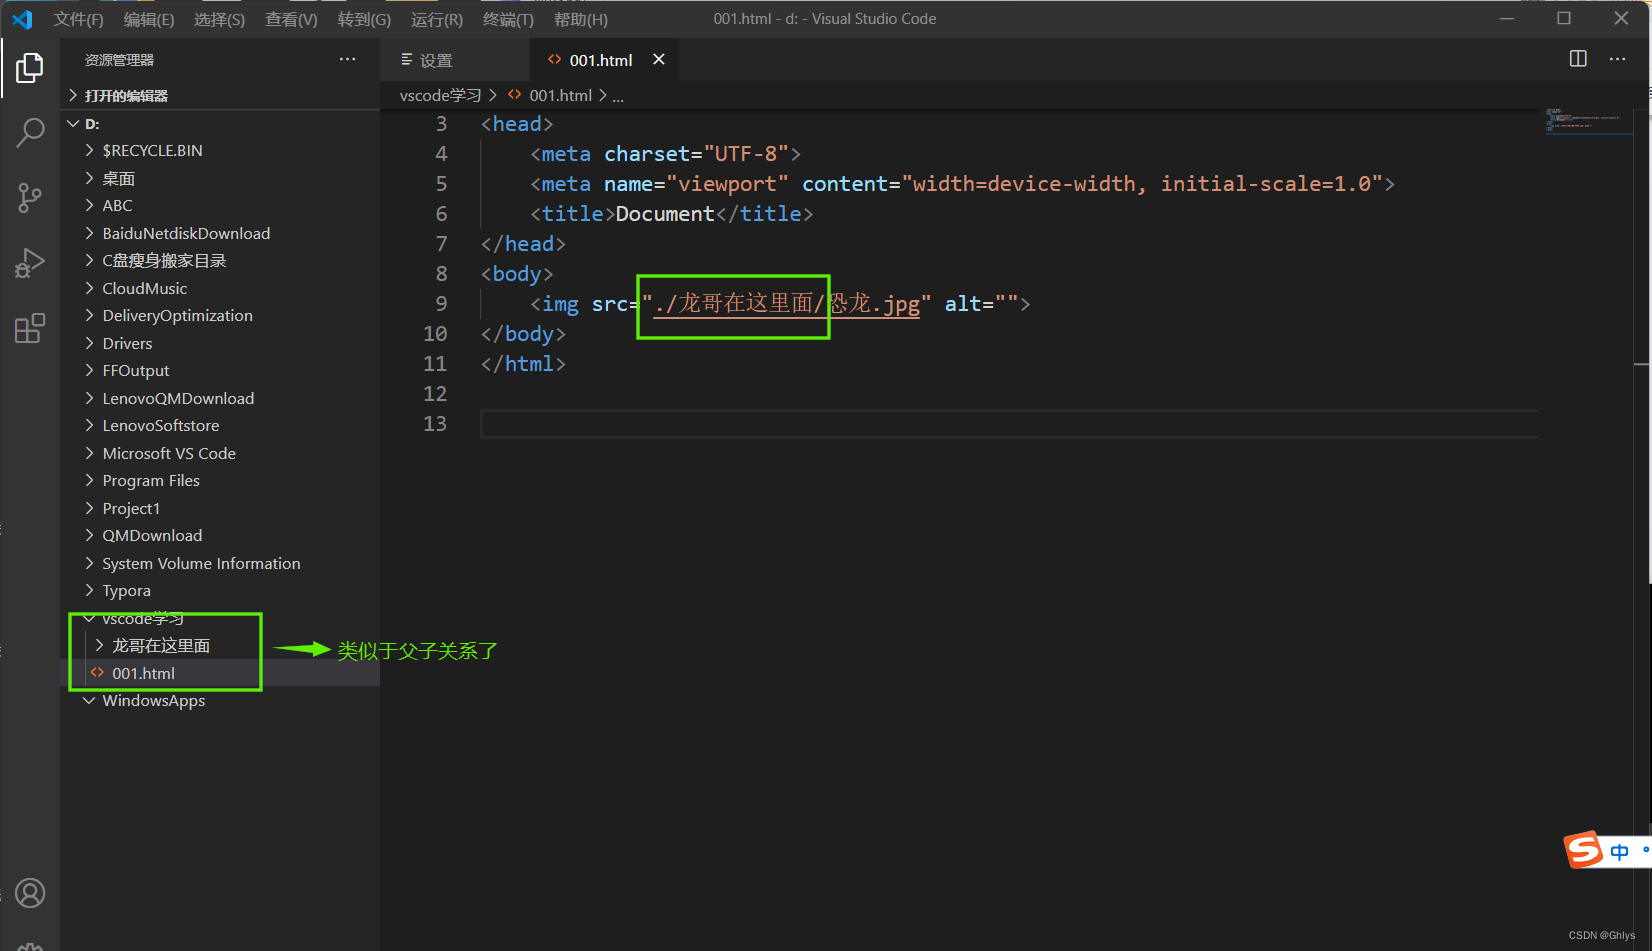Image resolution: width=1652 pixels, height=951 pixels.
Task: Open the Extensions view
Action: click(x=30, y=328)
